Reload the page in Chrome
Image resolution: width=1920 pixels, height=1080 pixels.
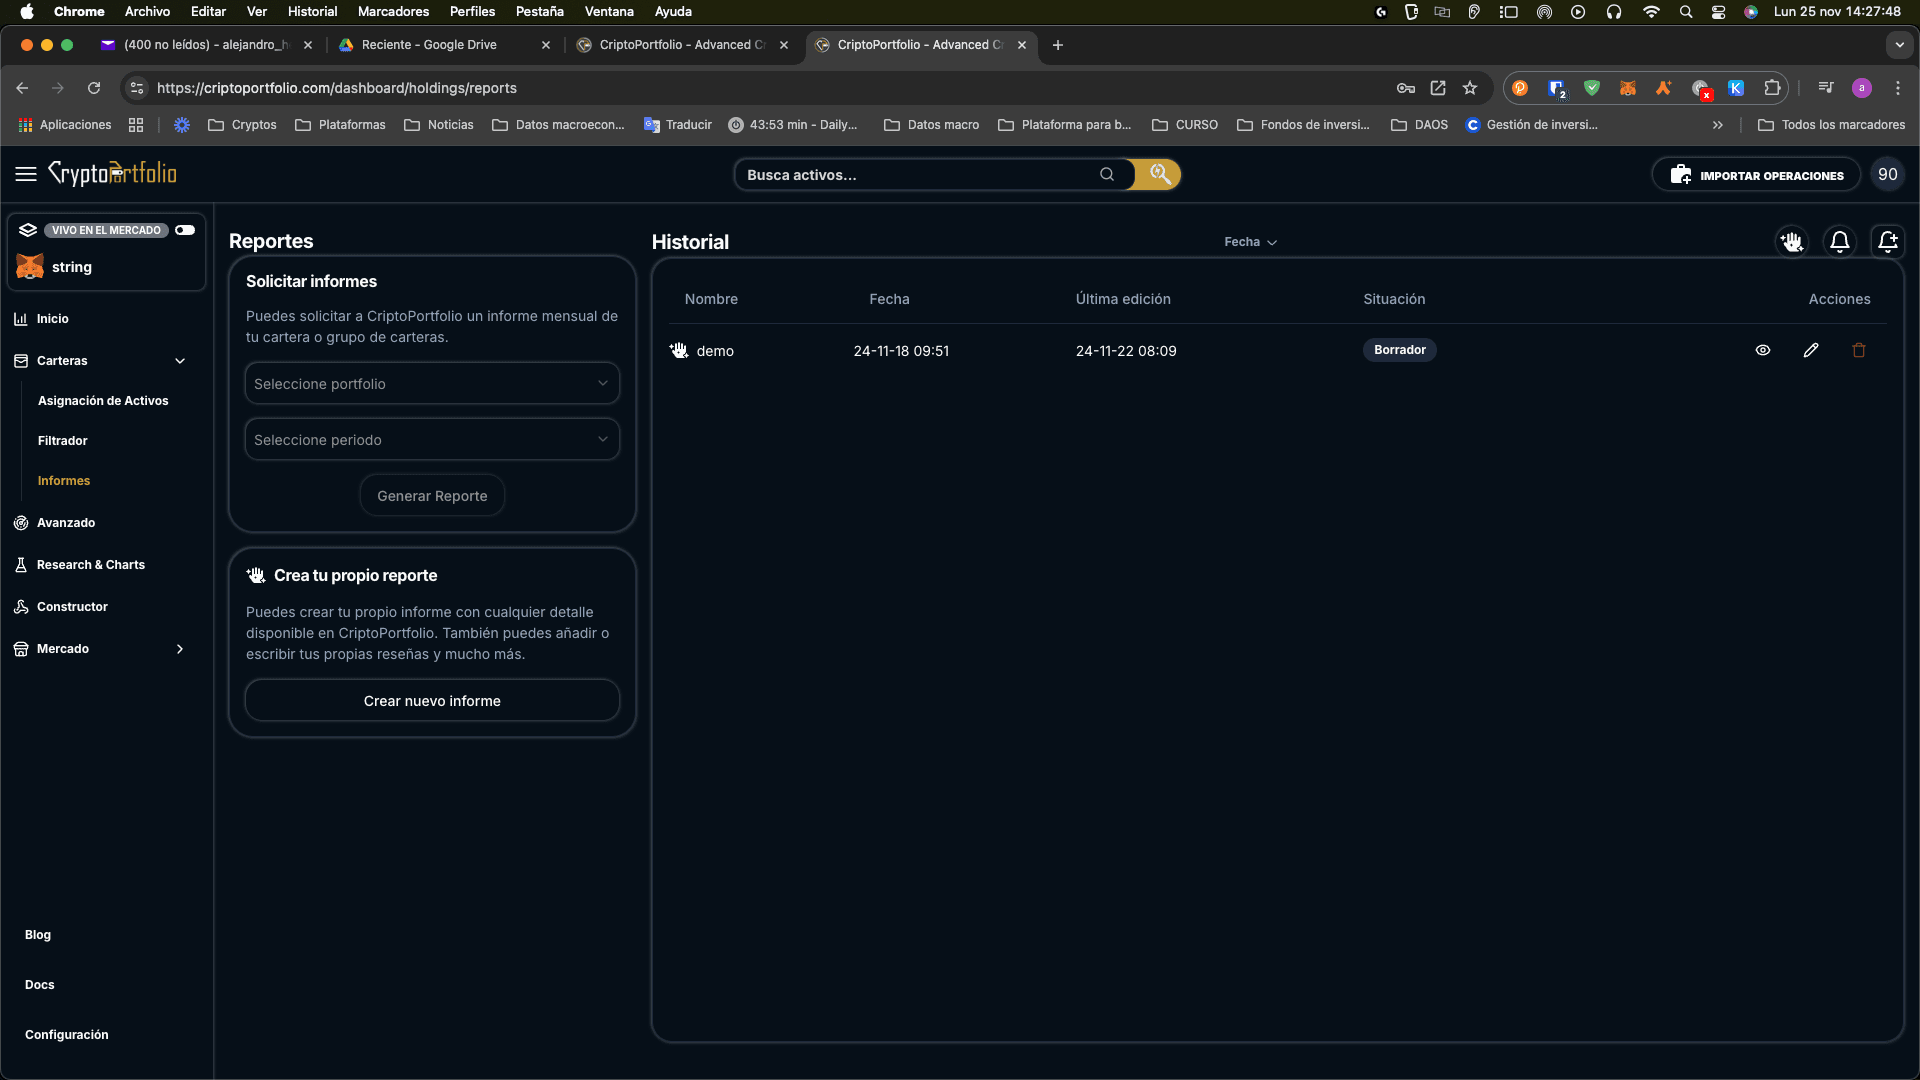(x=94, y=88)
